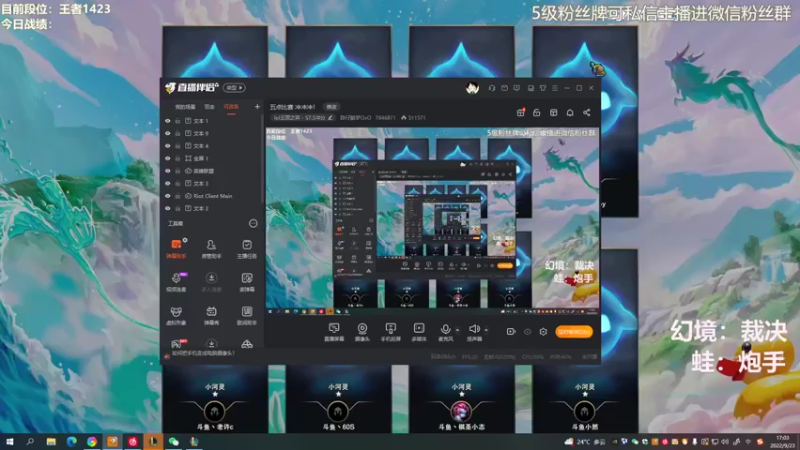This screenshot has width=800, height=450.
Task: Click the preview eye icon beside the settings gear
Action: click(528, 332)
